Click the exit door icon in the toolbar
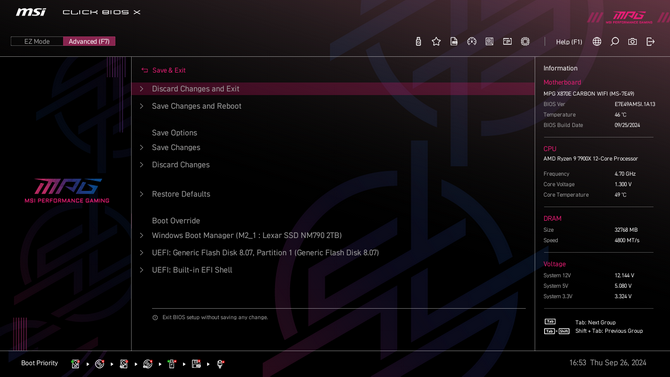Viewport: 670px width, 377px height. pos(650,41)
